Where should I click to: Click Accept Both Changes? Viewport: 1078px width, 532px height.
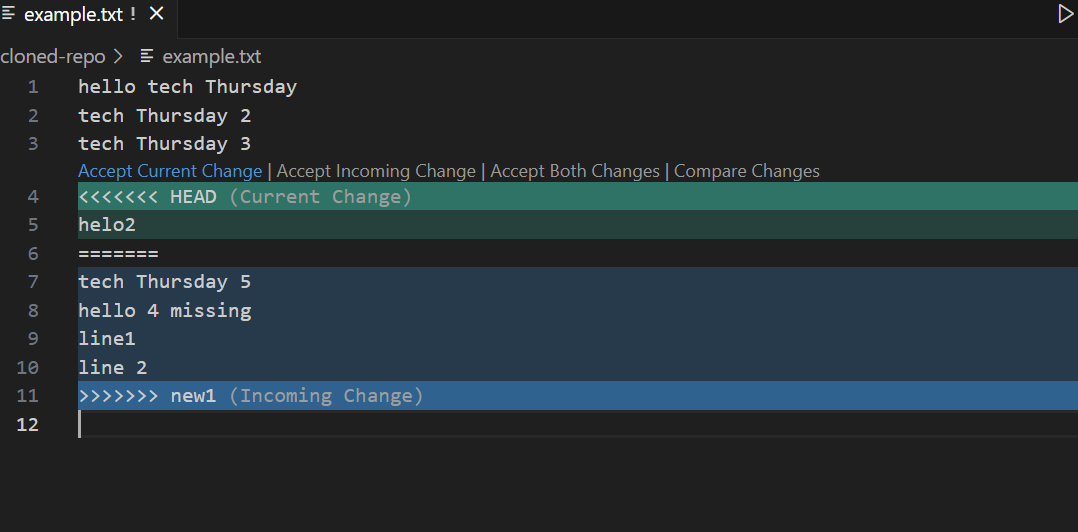pos(575,171)
